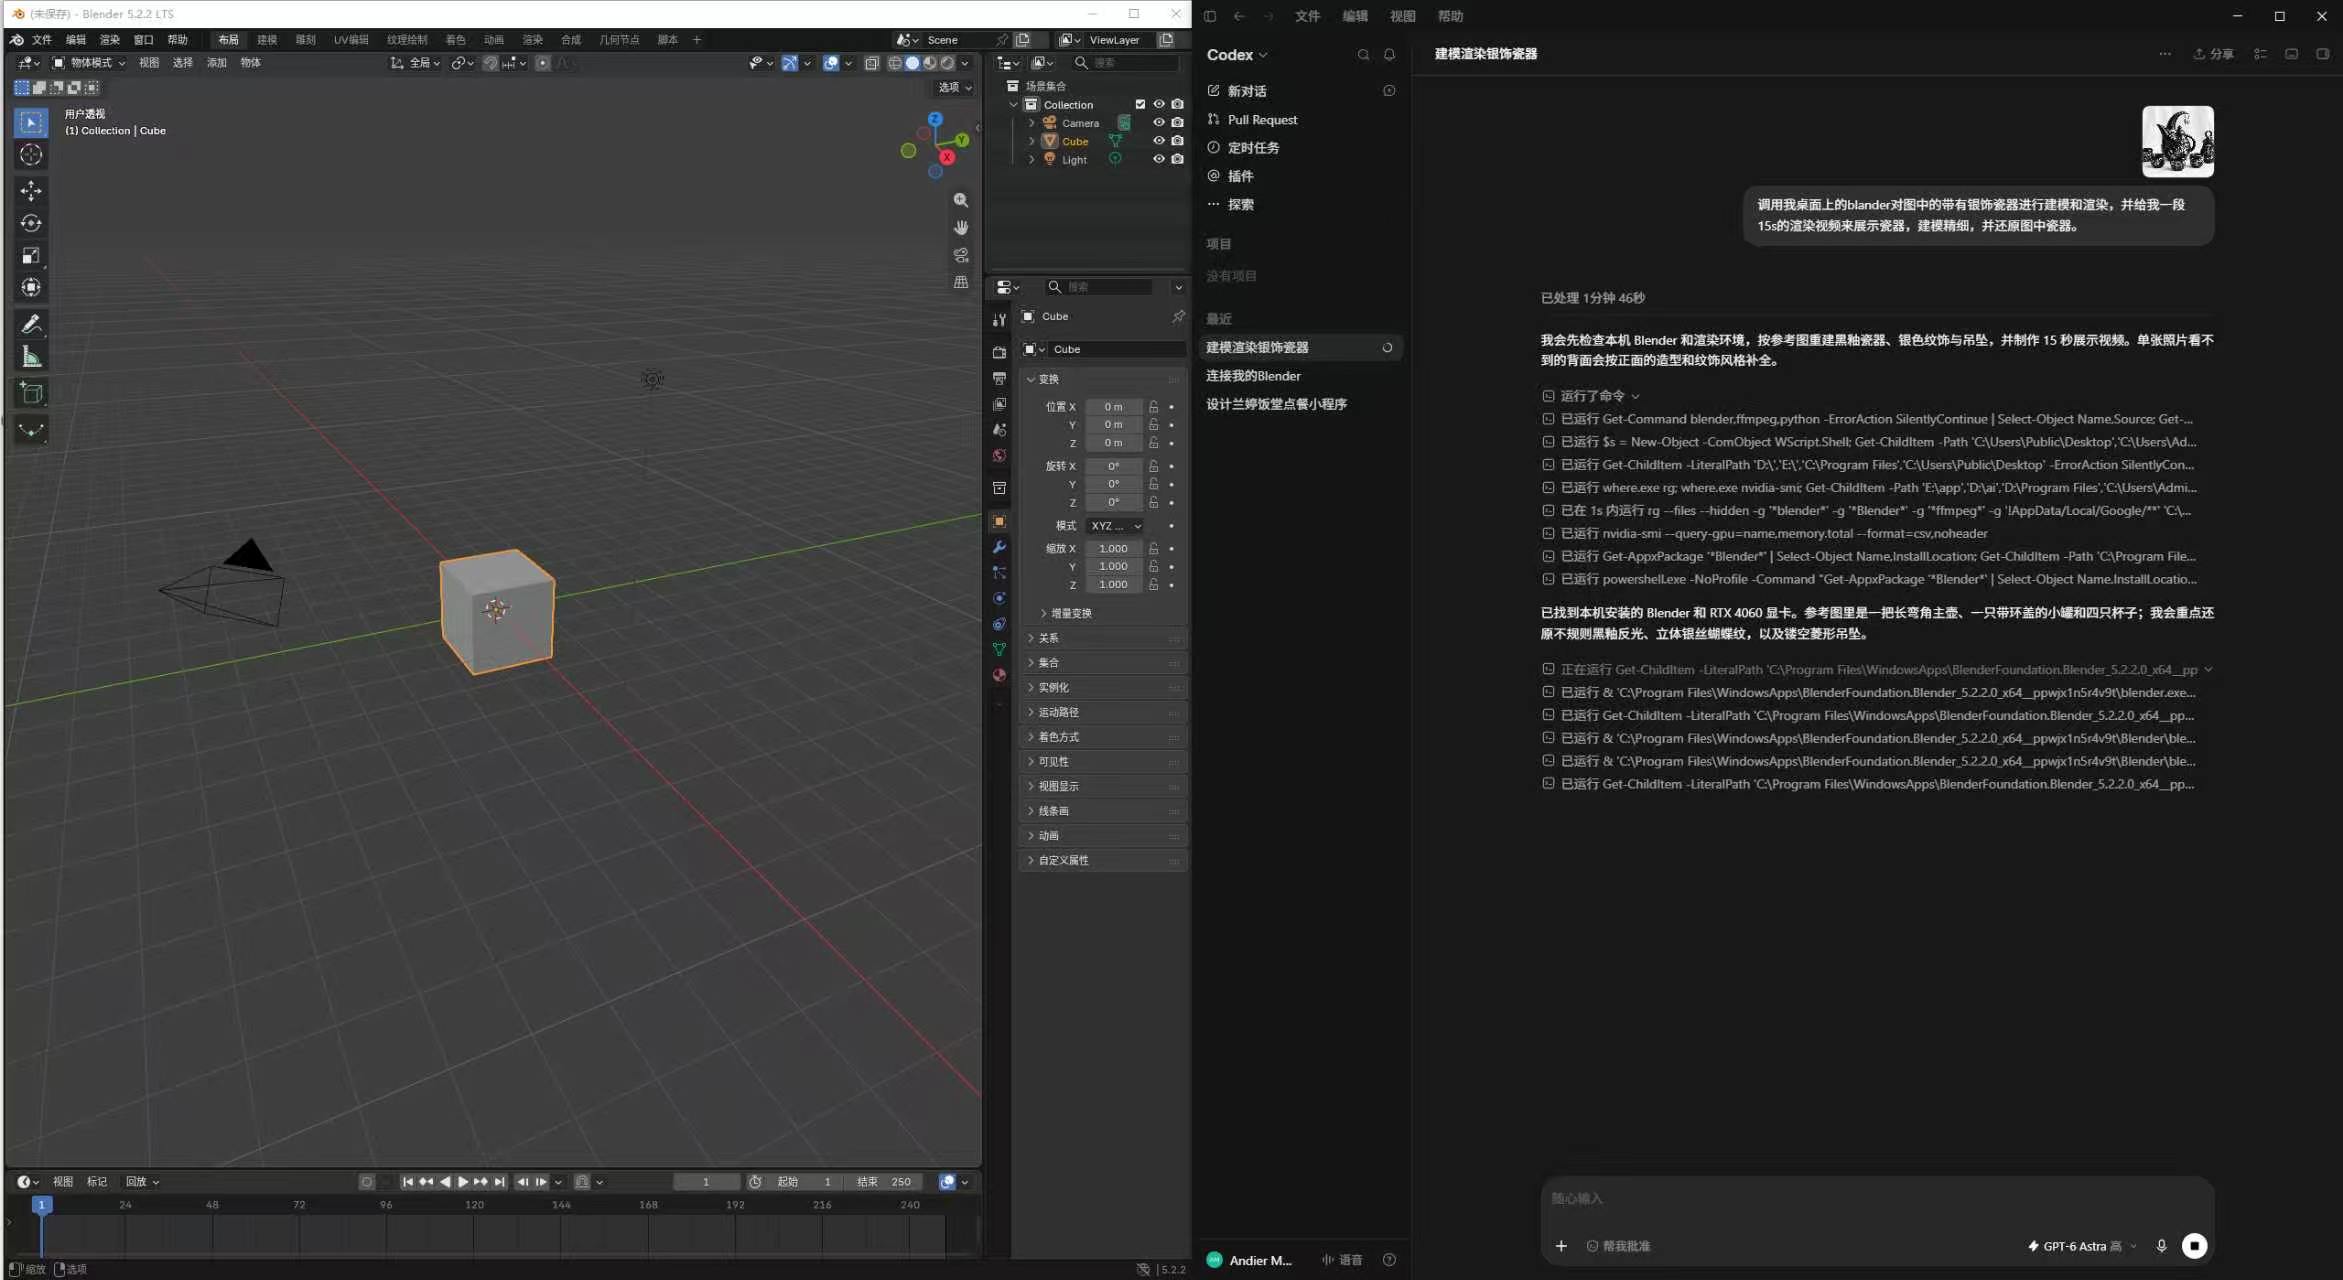Click Codex notification bell icon
The image size is (2343, 1280).
tap(1389, 55)
